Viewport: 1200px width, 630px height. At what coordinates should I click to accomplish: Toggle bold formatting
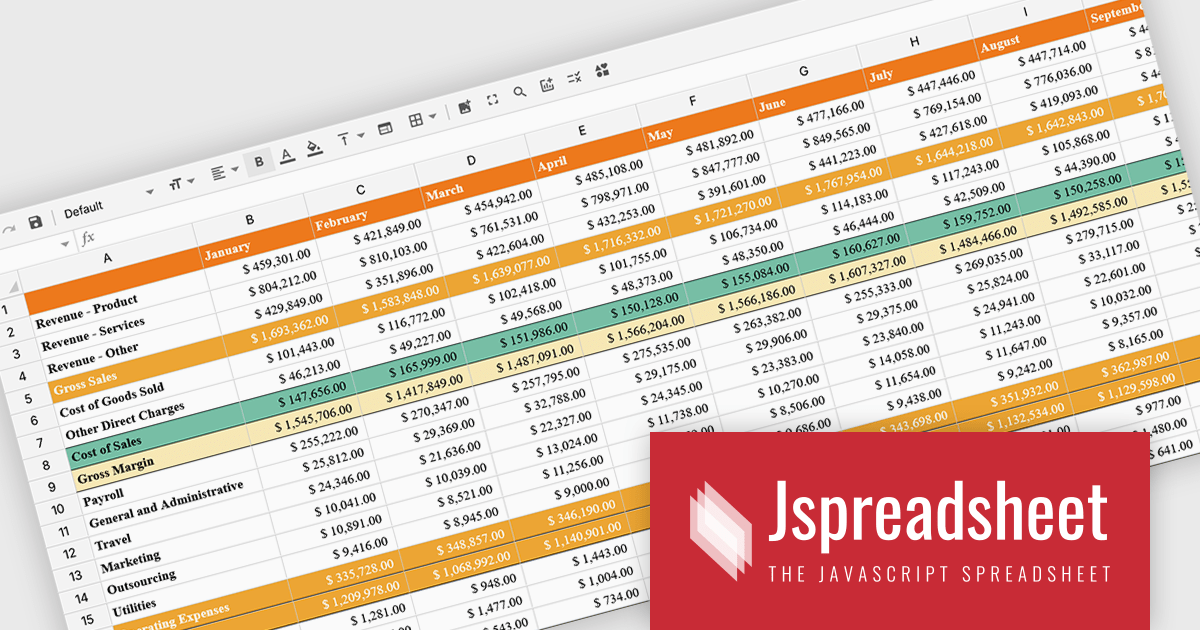260,162
